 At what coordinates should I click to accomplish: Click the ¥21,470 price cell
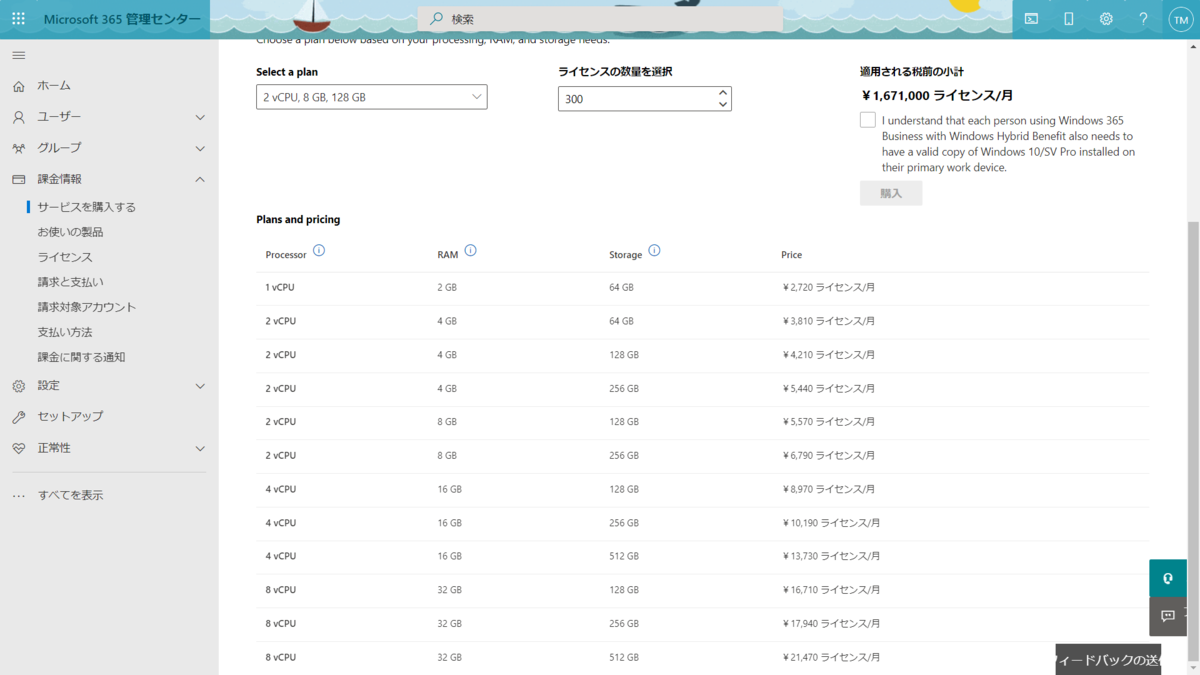[831, 657]
